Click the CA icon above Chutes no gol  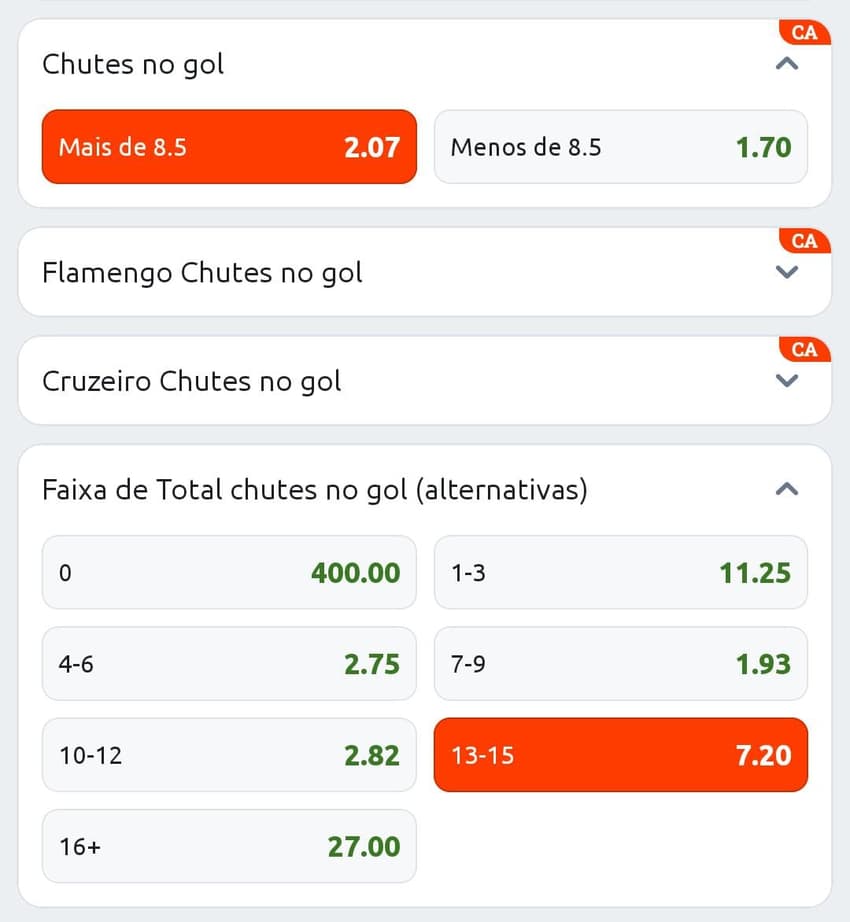point(803,33)
